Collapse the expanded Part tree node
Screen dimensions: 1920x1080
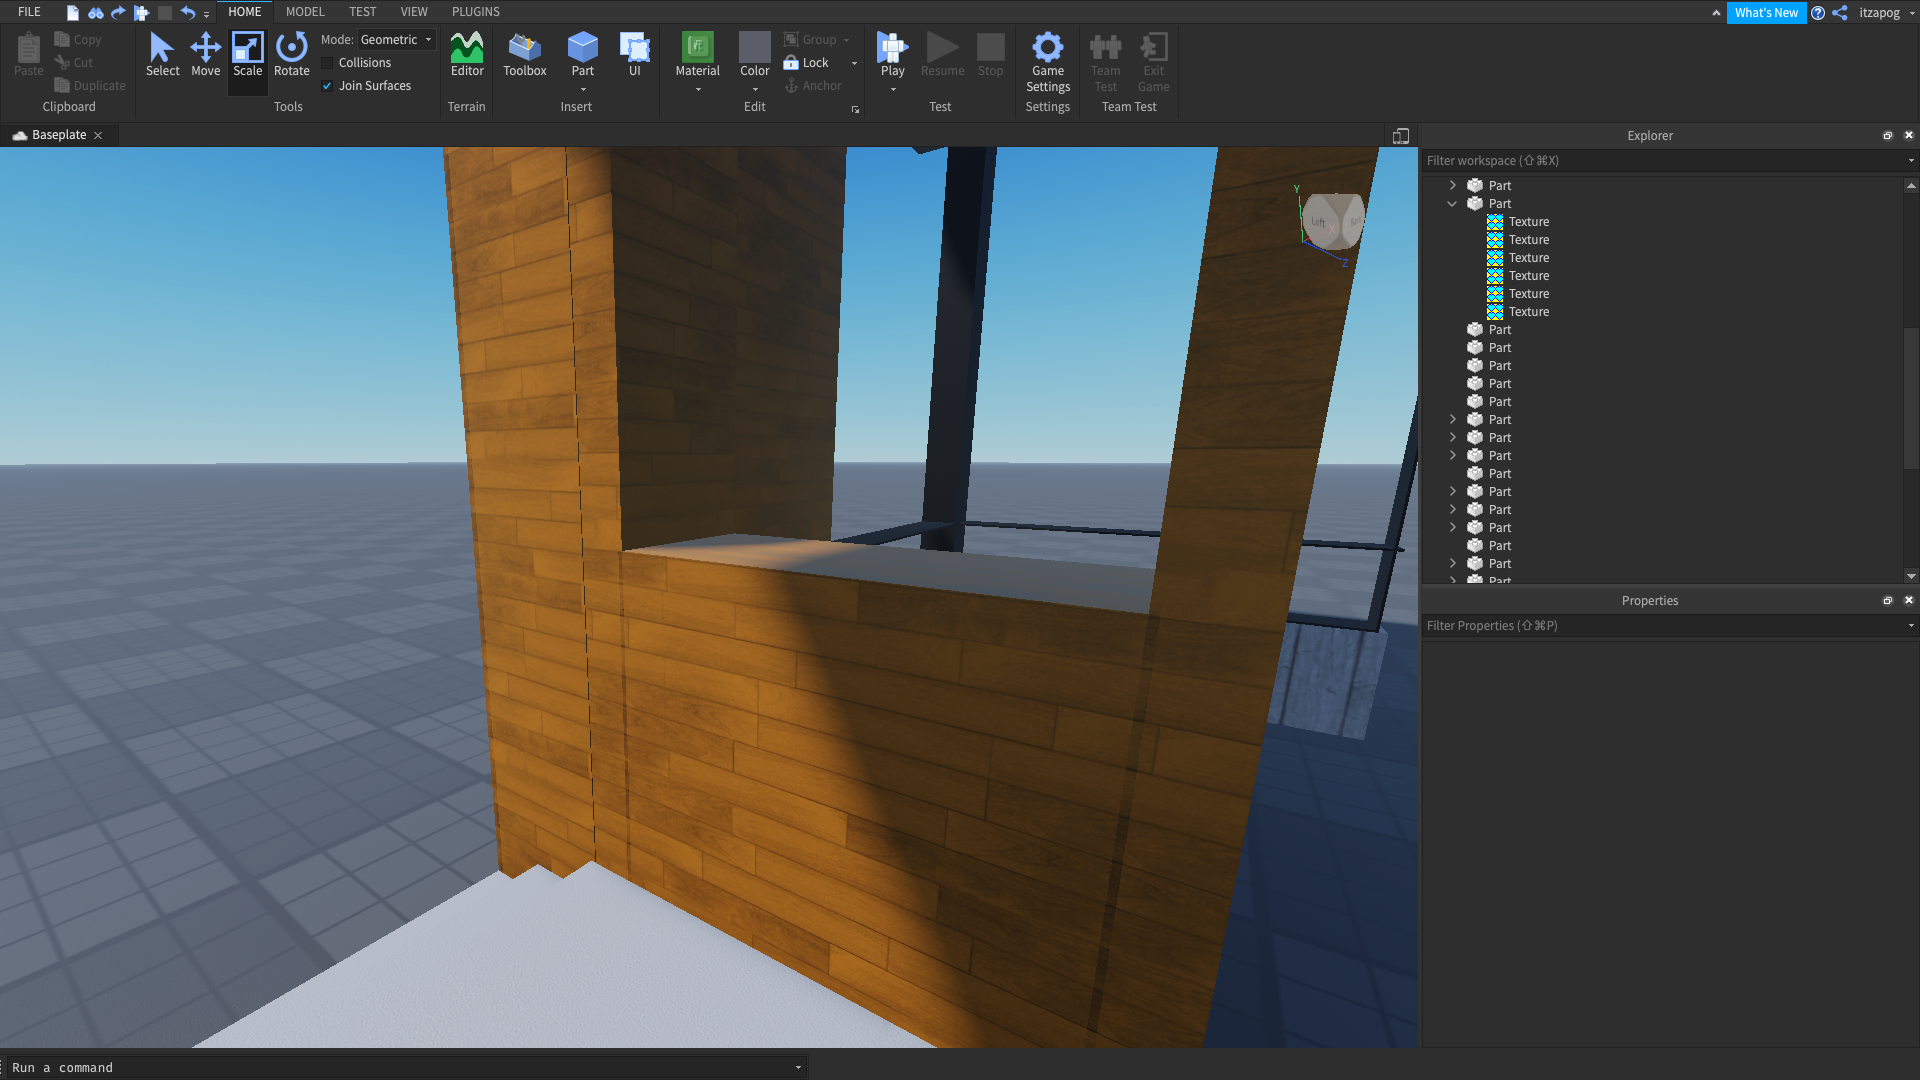pyautogui.click(x=1452, y=204)
